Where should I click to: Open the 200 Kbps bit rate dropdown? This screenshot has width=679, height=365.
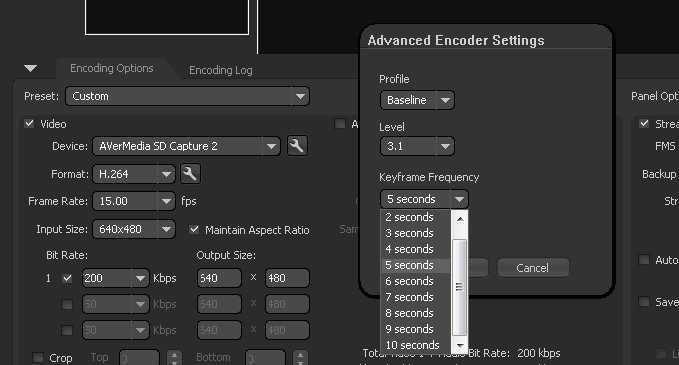[x=116, y=278]
